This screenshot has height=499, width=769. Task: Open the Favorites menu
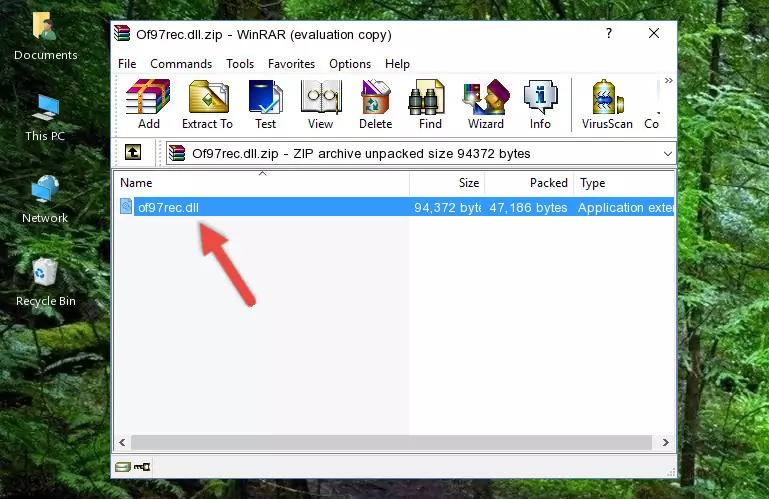(291, 64)
